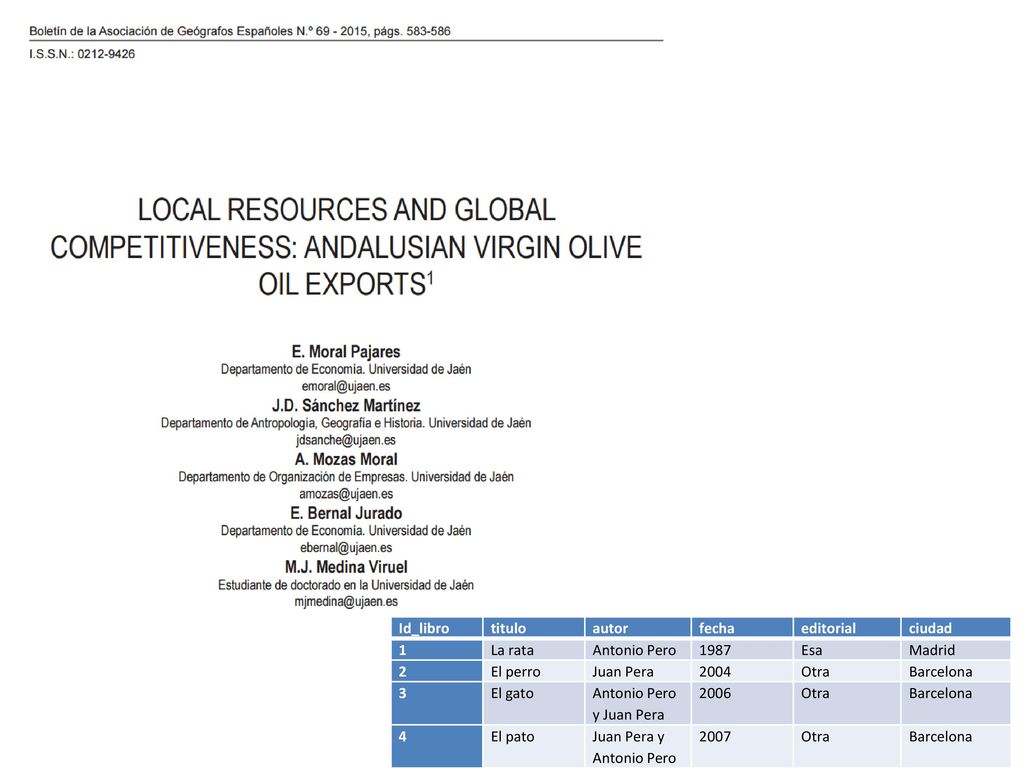The height and width of the screenshot is (768, 1024).
Task: Click the Id_libro cell '2'
Action: [x=437, y=671]
